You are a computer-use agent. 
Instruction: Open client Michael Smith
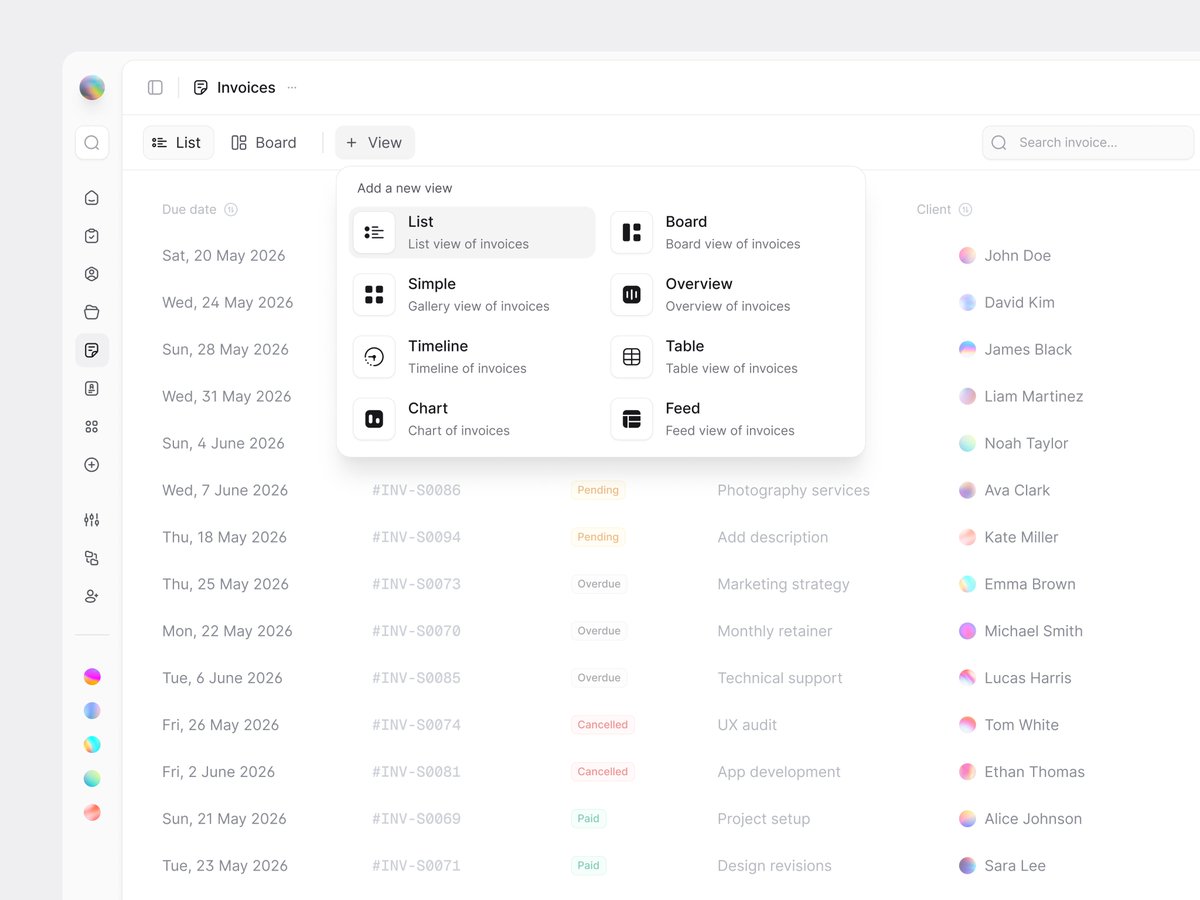pyautogui.click(x=1033, y=631)
